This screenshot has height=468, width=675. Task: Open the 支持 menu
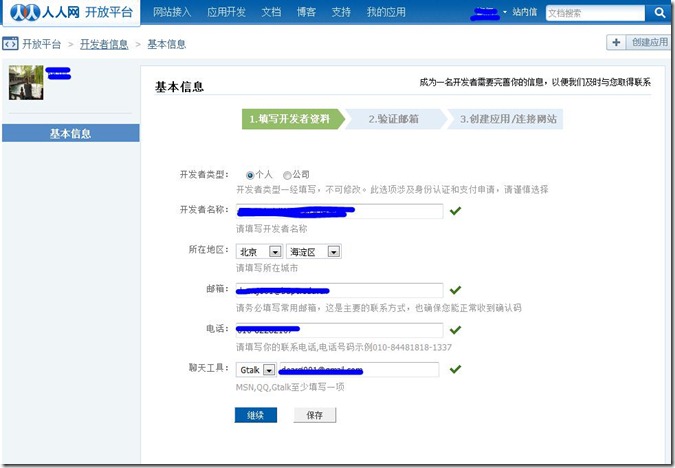click(x=341, y=12)
